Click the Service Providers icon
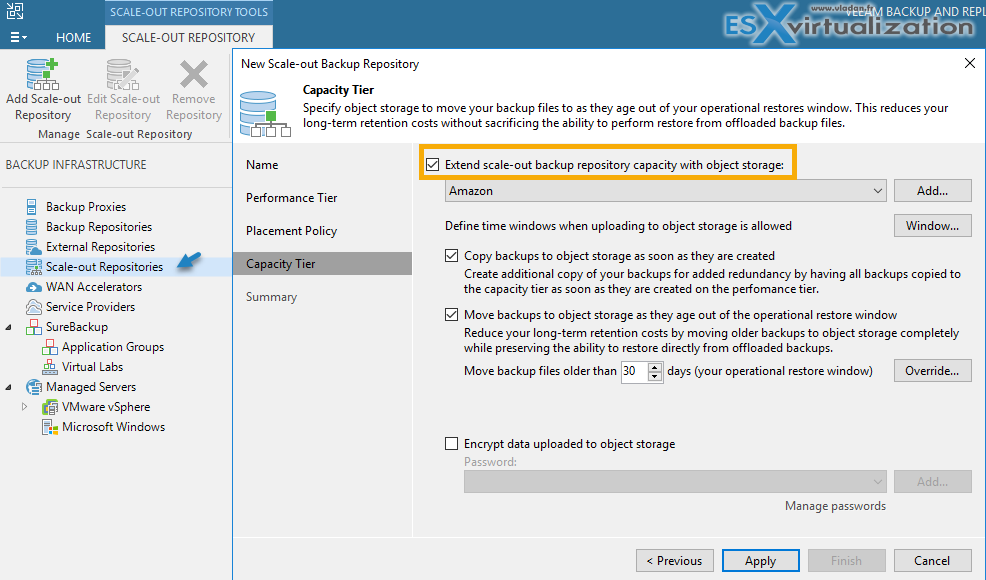The width and height of the screenshot is (986, 580). pyautogui.click(x=33, y=307)
